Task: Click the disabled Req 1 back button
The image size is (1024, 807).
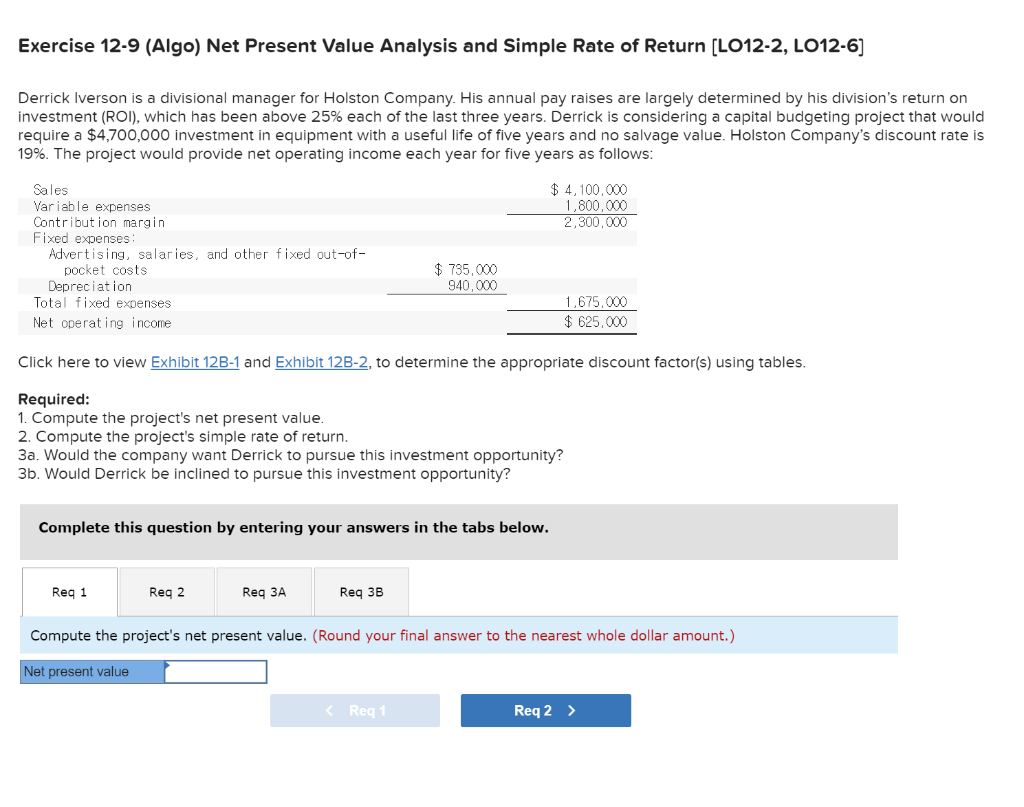Action: pyautogui.click(x=355, y=710)
